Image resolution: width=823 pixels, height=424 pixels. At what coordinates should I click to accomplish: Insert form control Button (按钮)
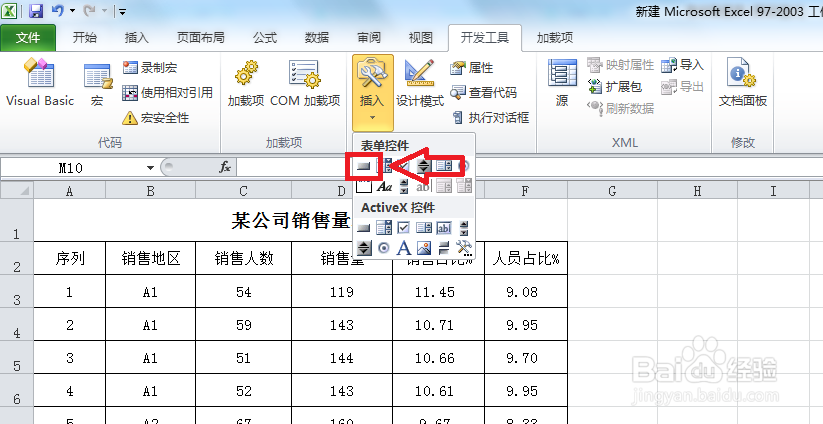click(x=364, y=167)
